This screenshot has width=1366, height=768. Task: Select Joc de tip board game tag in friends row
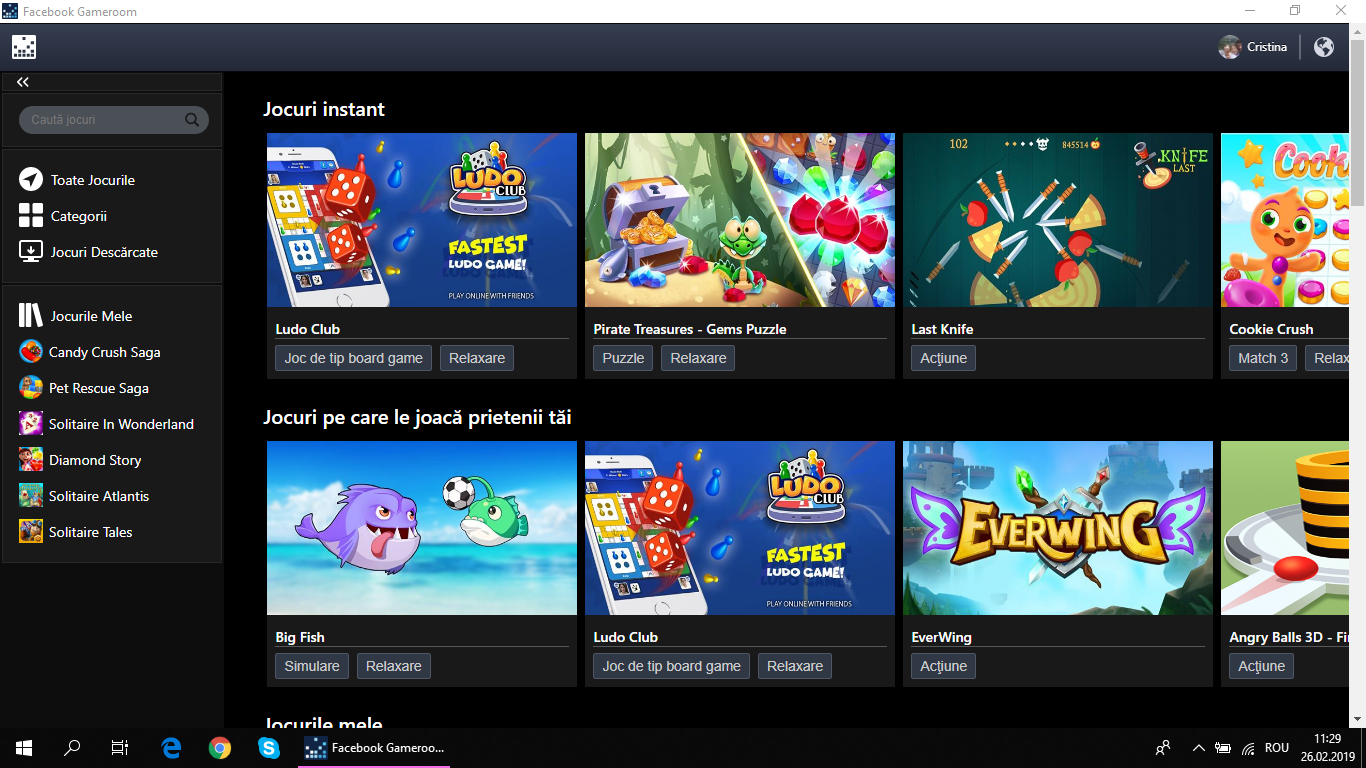(x=671, y=666)
